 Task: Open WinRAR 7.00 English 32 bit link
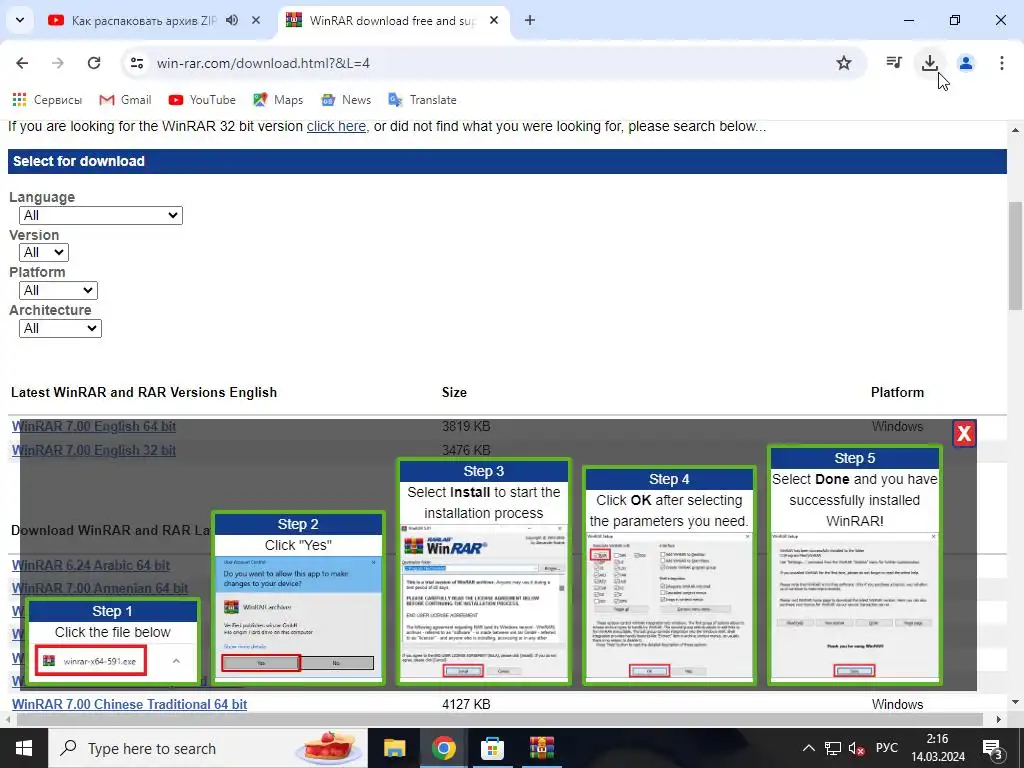point(94,450)
